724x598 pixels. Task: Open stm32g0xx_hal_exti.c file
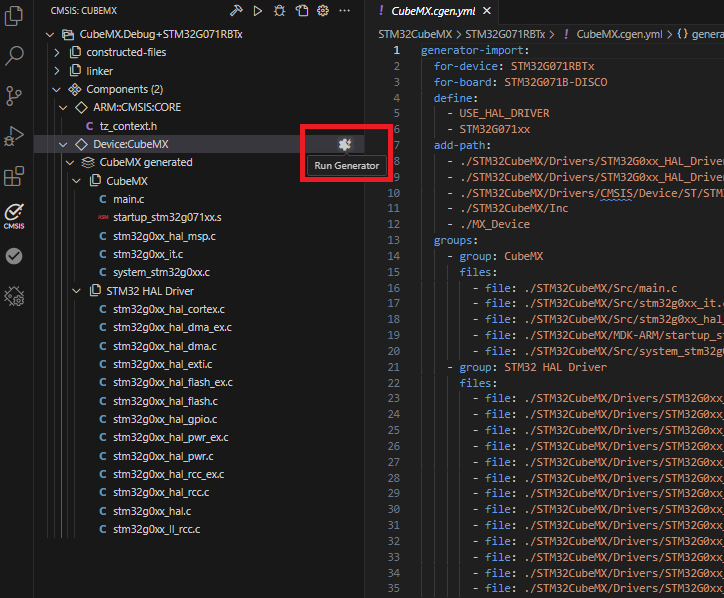[163, 364]
